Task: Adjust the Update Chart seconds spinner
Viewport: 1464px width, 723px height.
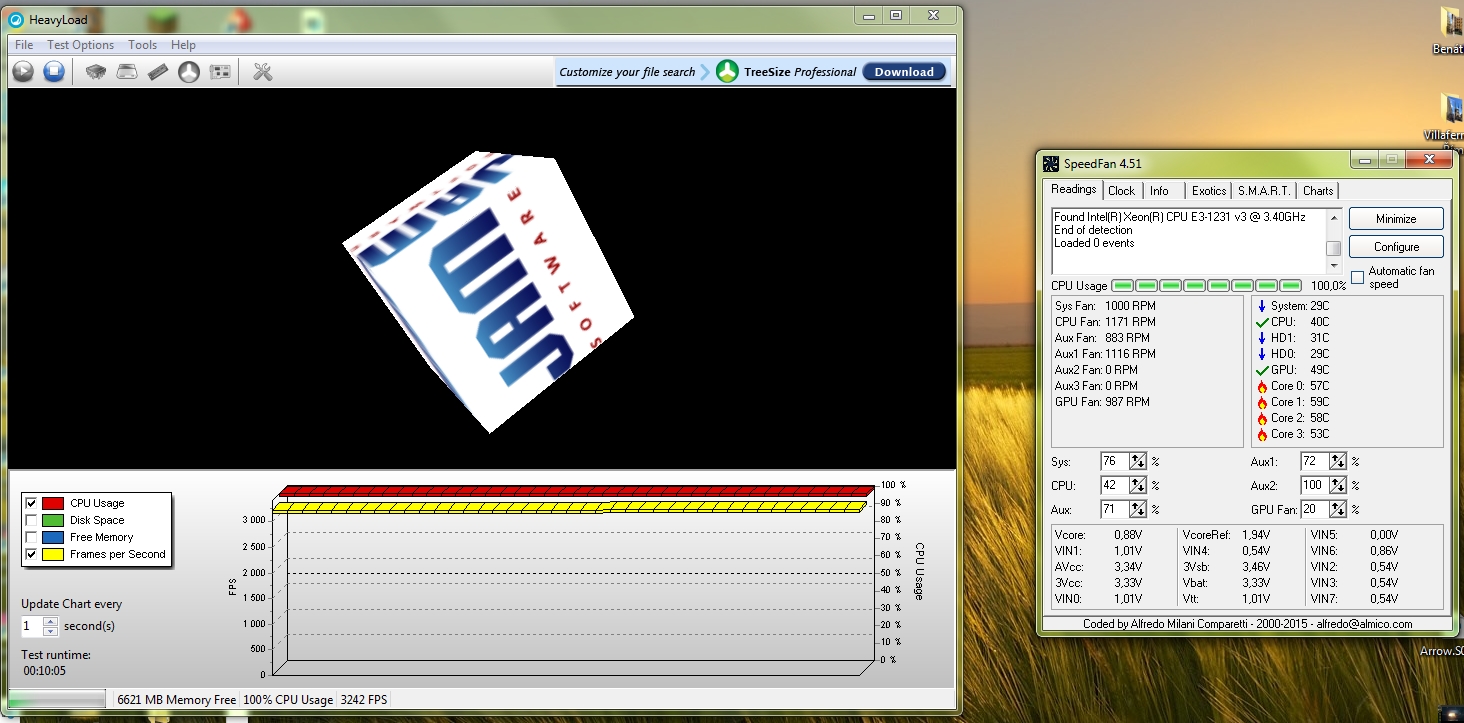Action: (x=50, y=626)
